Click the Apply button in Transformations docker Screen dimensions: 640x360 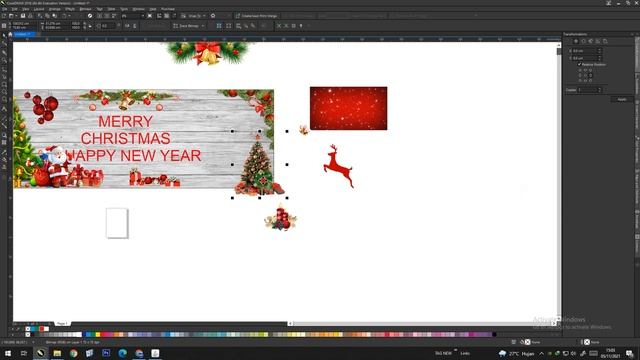click(622, 99)
